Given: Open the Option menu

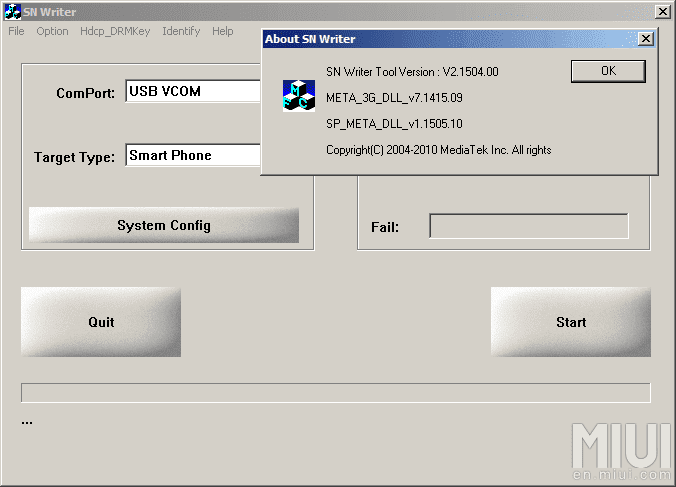Looking at the screenshot, I should [x=52, y=31].
